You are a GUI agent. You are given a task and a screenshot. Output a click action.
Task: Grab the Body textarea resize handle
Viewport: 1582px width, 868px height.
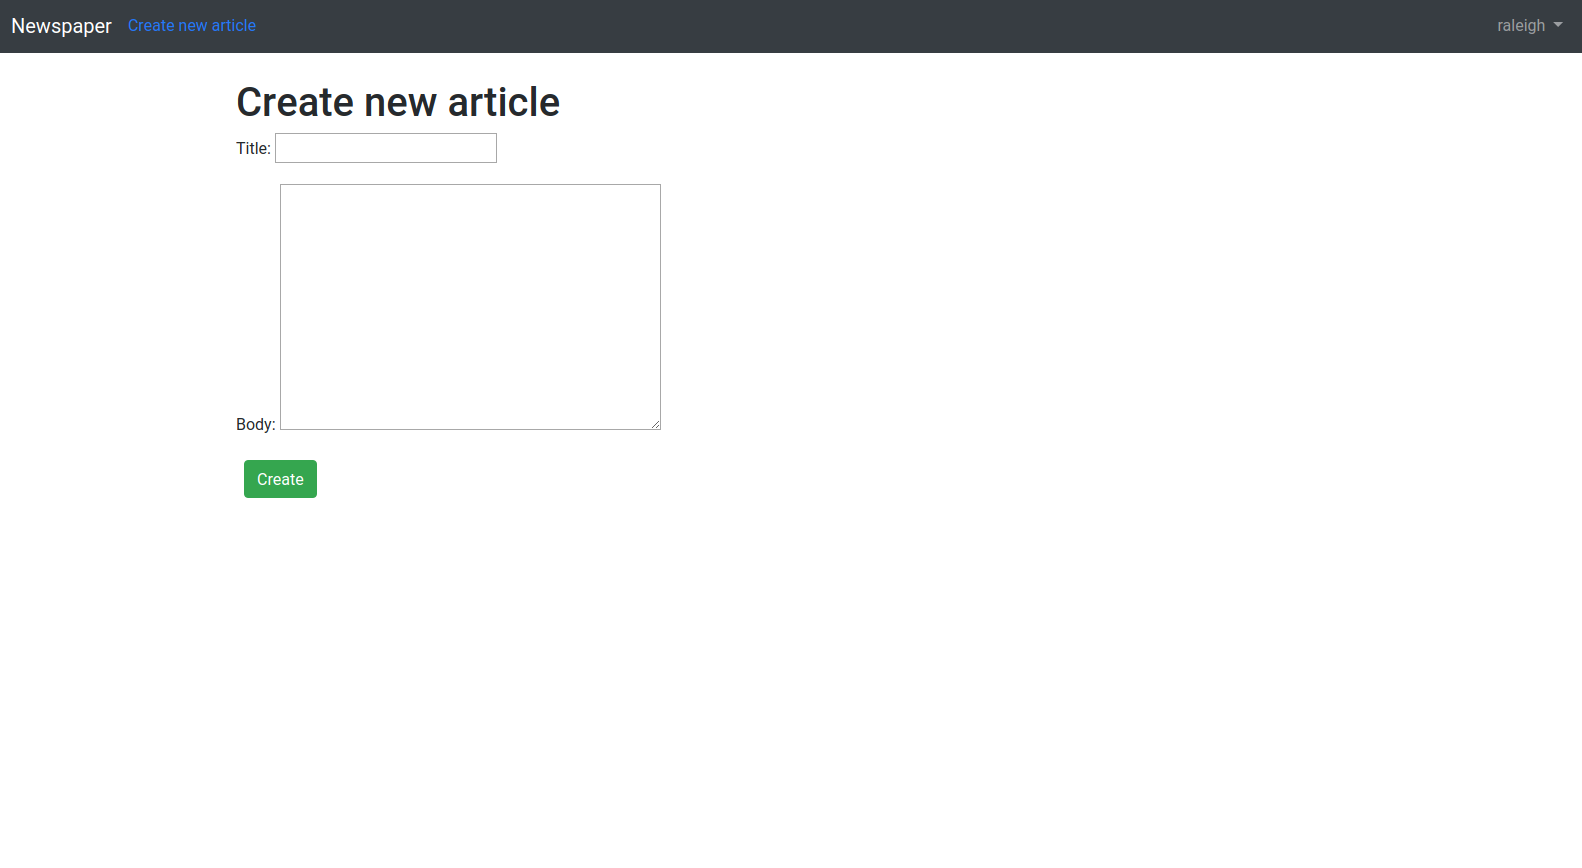655,424
